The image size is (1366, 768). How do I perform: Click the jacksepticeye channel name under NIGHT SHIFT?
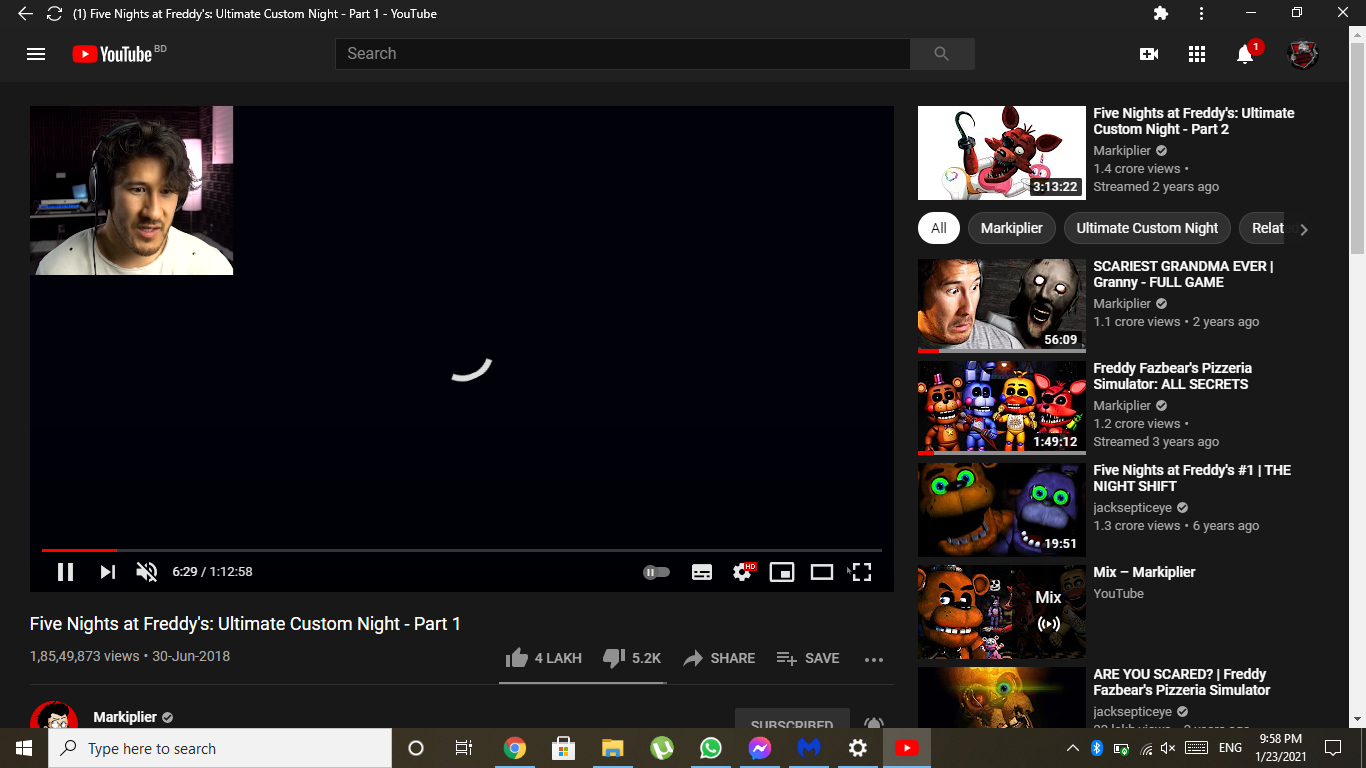click(1132, 508)
